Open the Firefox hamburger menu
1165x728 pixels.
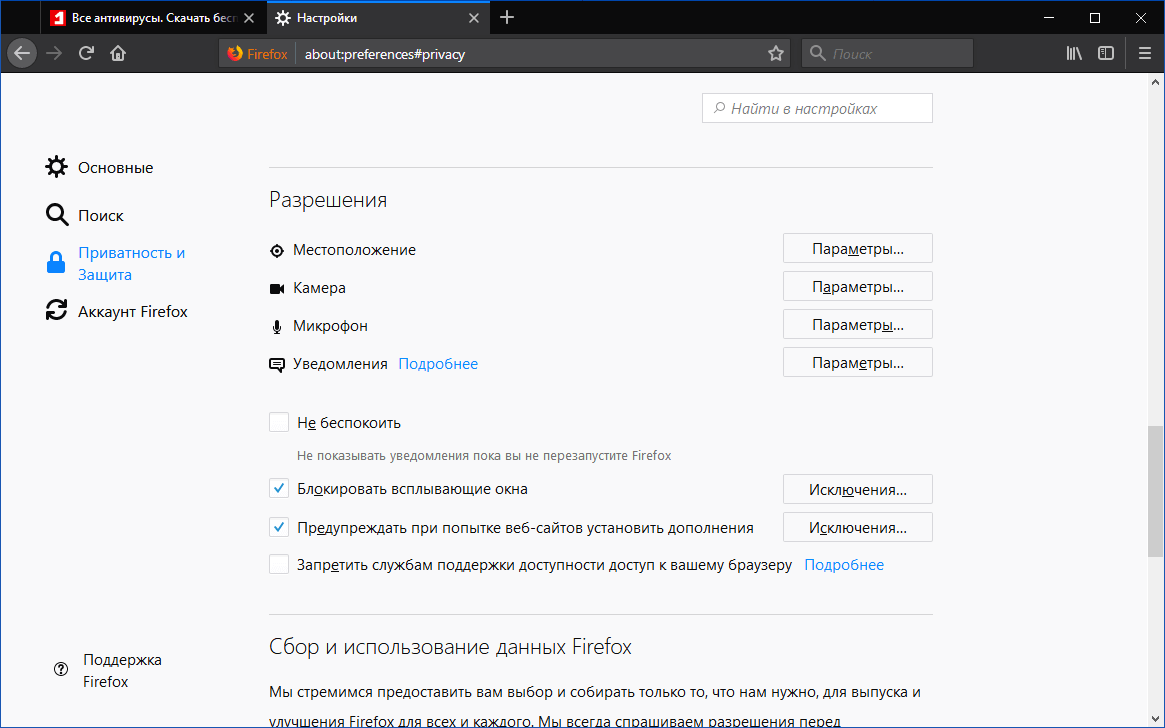point(1144,53)
